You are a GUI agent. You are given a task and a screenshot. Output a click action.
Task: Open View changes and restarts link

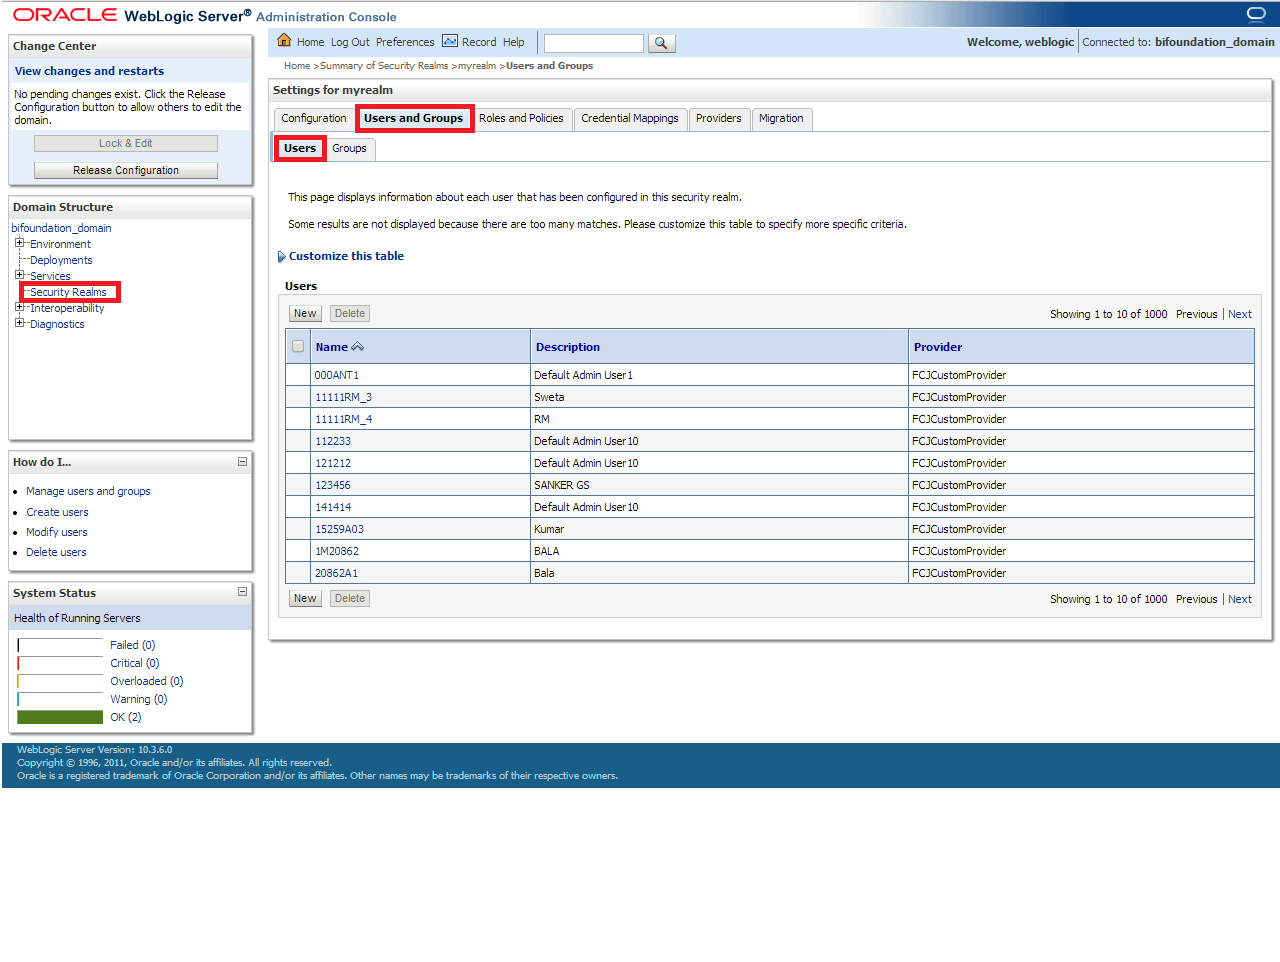(89, 71)
